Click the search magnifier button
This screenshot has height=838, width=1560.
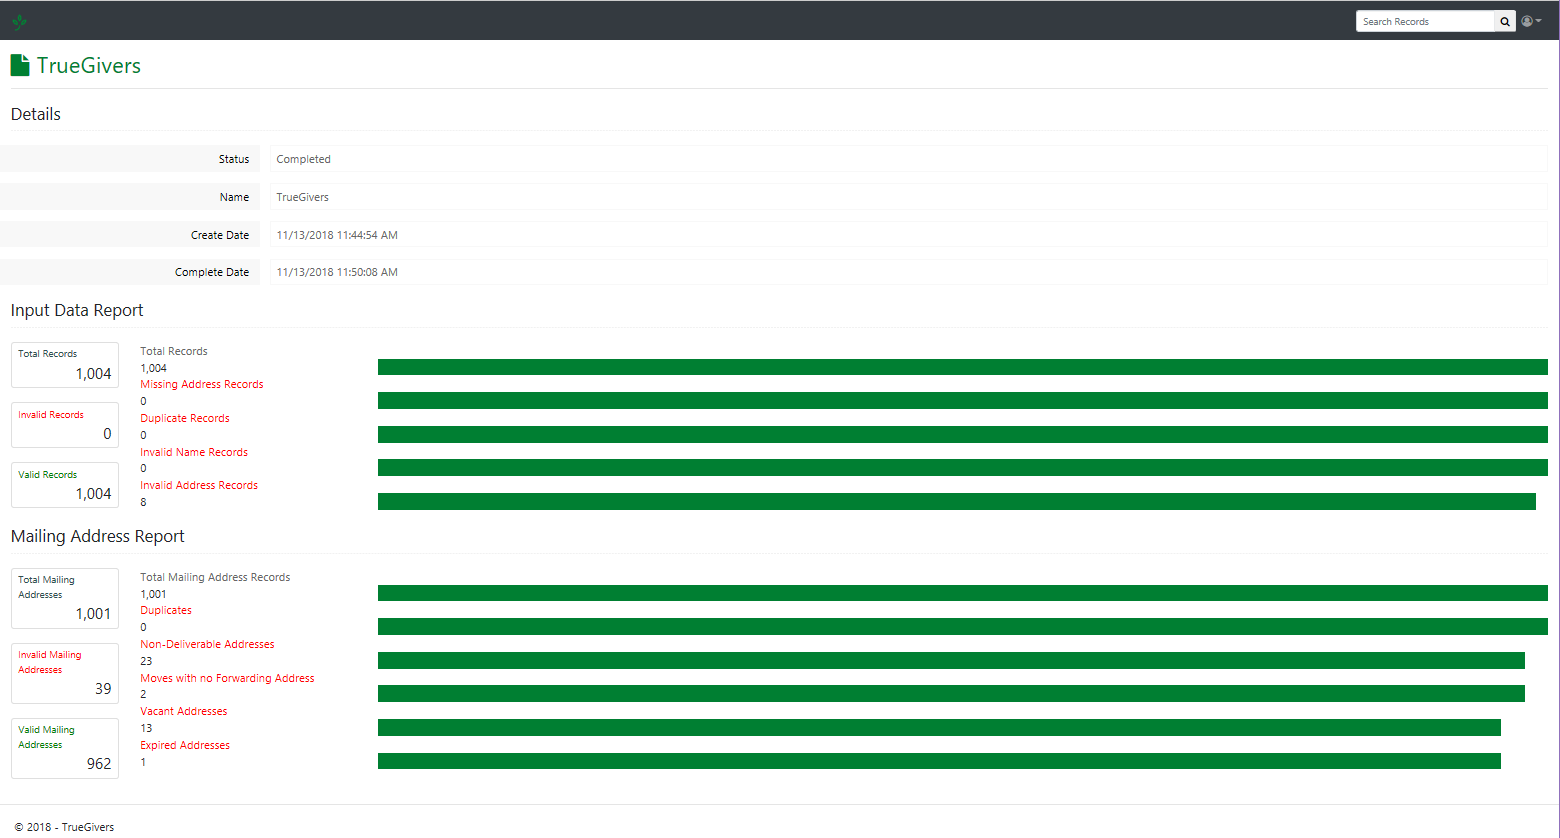(1505, 21)
